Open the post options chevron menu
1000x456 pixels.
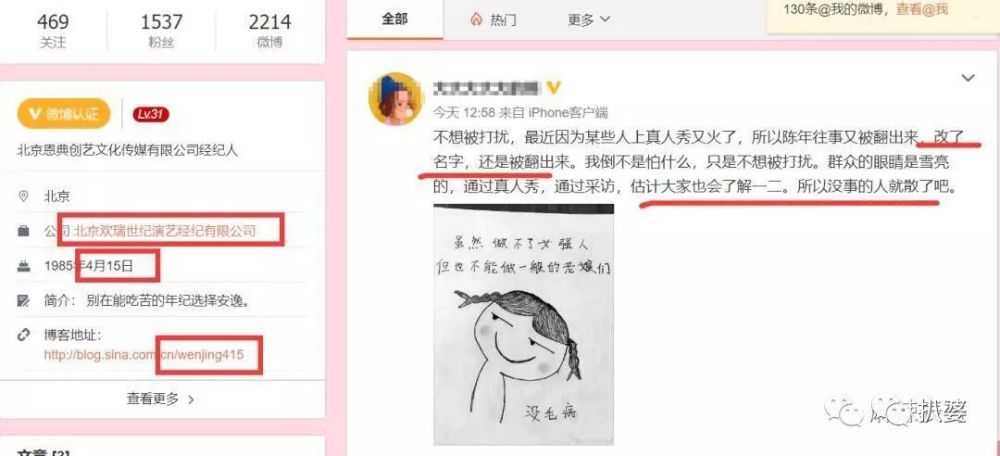tap(968, 78)
